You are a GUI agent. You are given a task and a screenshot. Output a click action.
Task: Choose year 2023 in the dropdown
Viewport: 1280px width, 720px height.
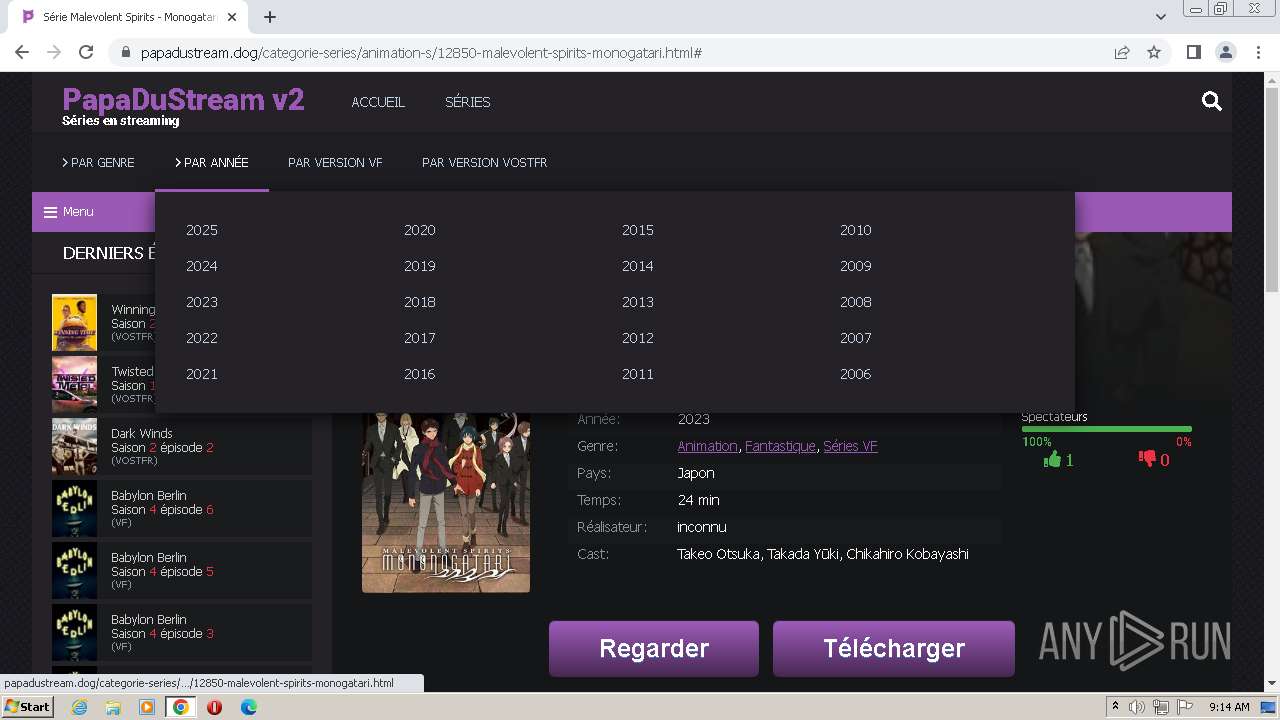click(201, 302)
